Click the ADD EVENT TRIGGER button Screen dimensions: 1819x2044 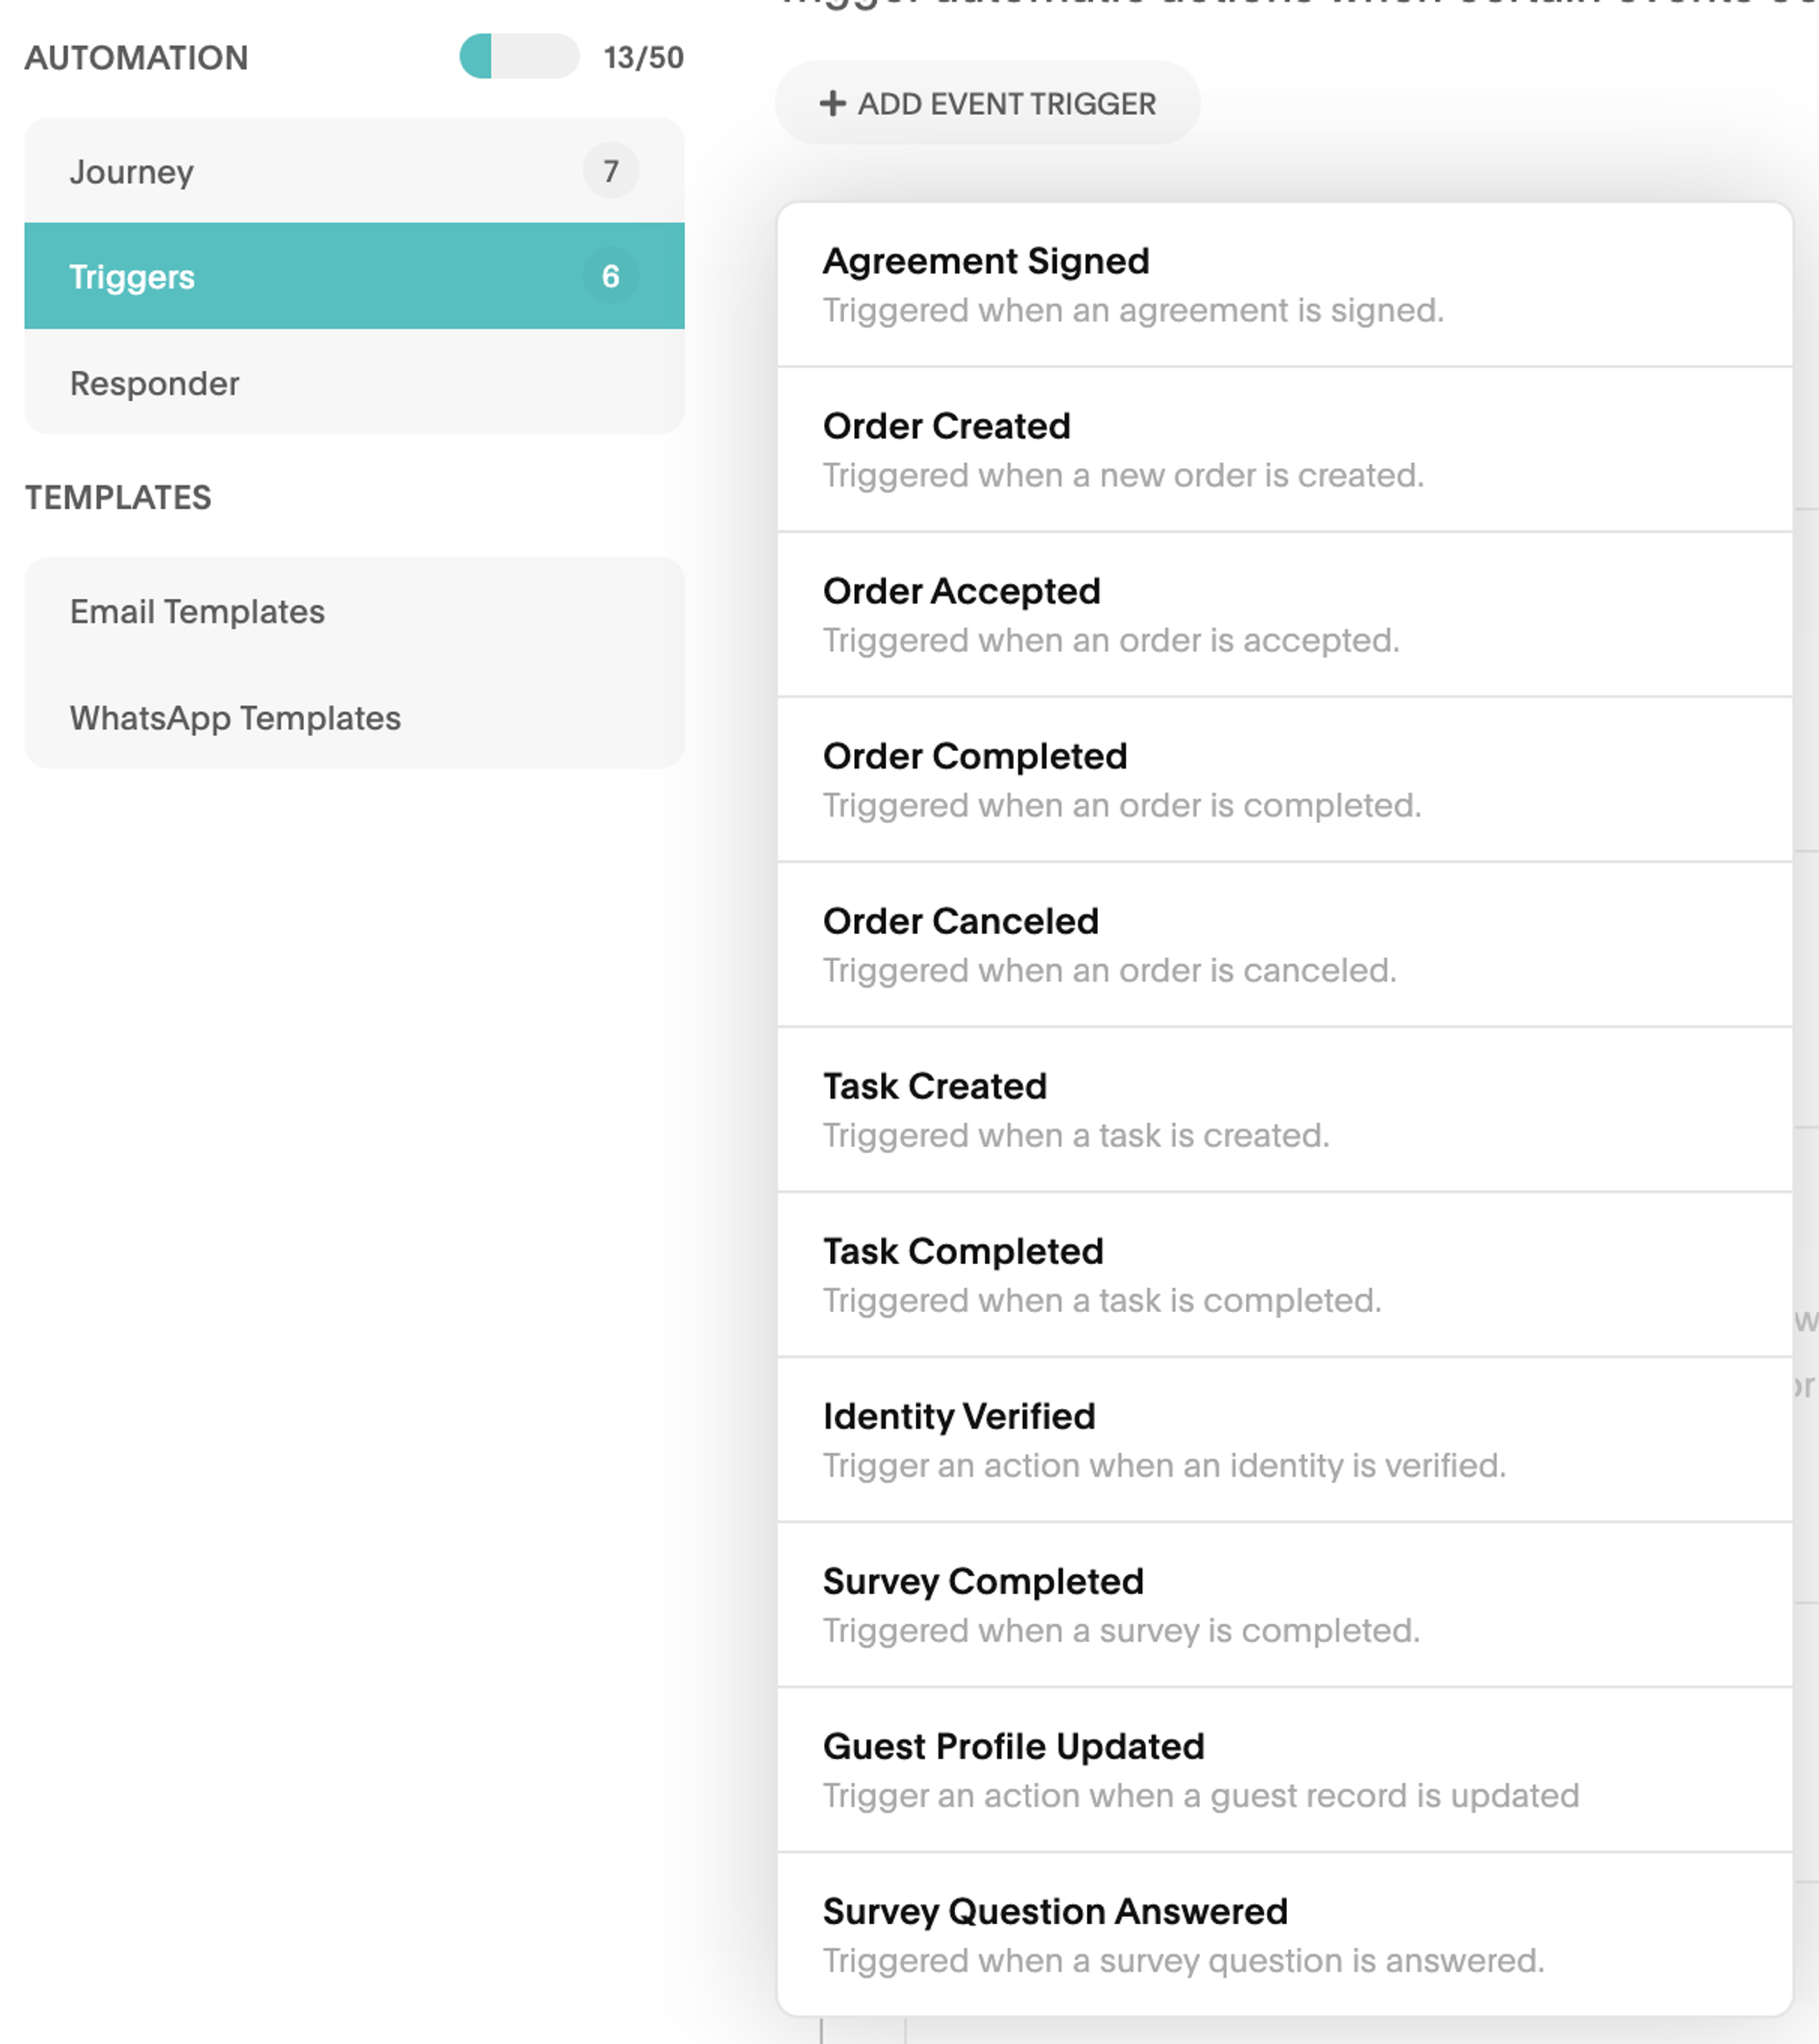[989, 102]
